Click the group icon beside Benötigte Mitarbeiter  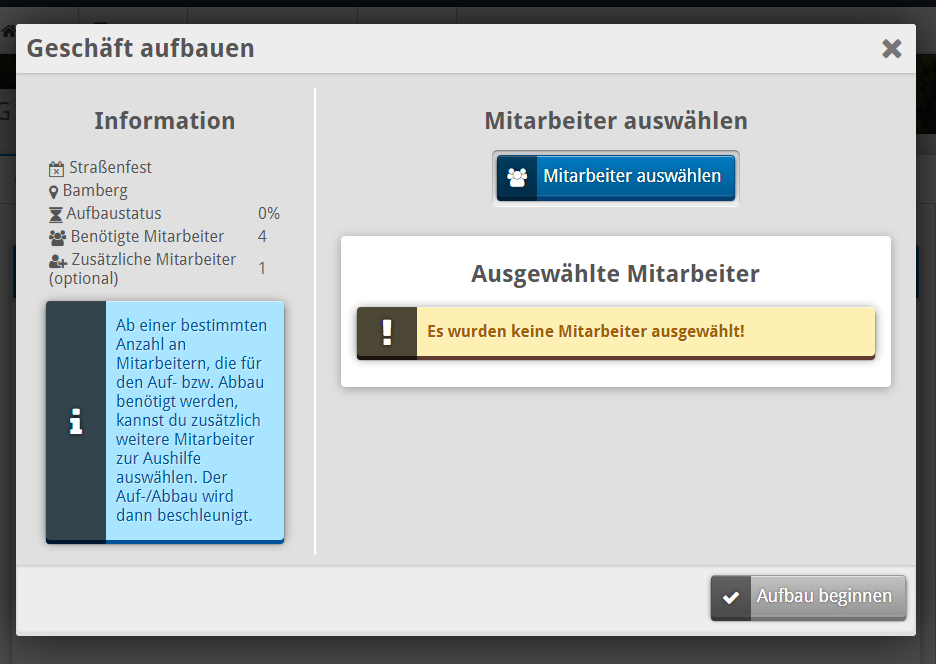[57, 237]
